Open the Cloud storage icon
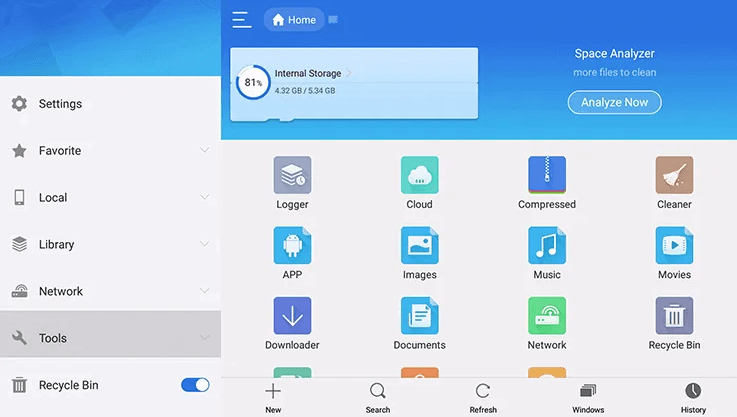737x417 pixels. (420, 175)
